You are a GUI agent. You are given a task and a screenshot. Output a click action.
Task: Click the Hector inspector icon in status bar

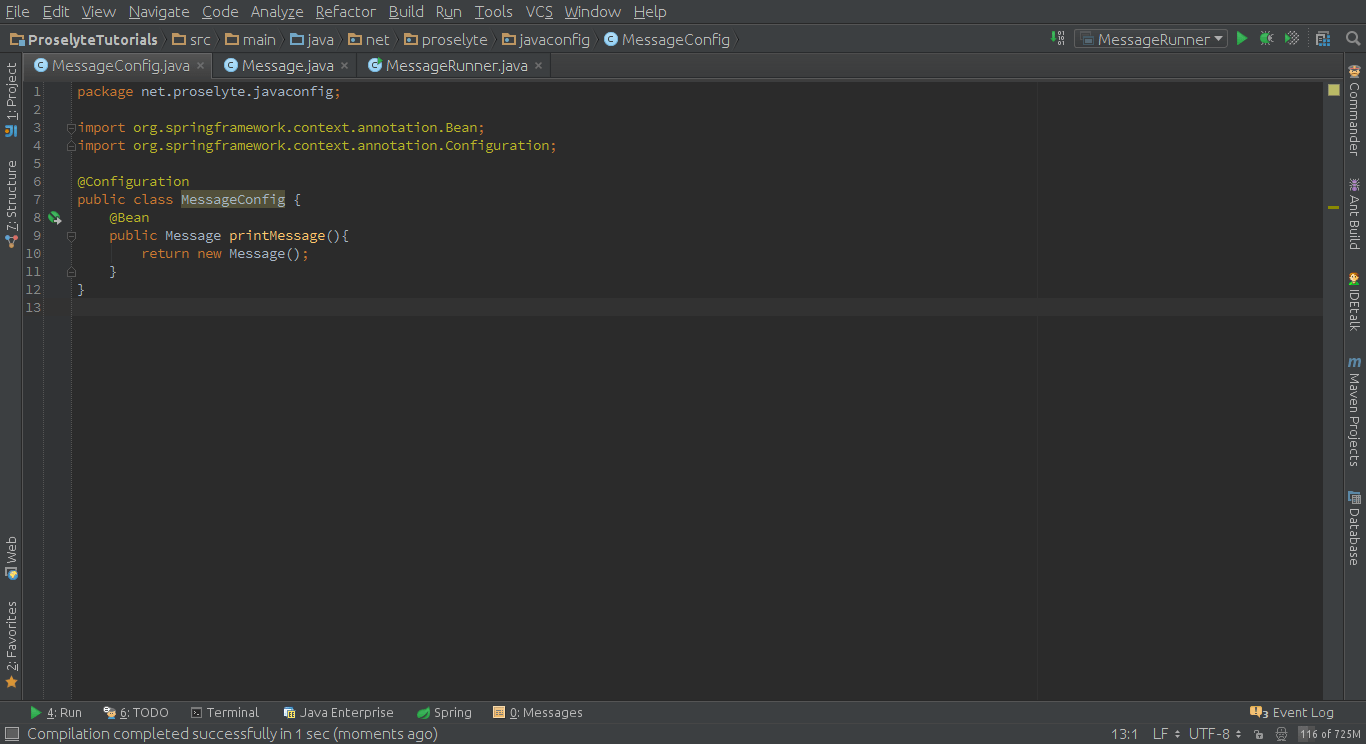coord(1280,734)
